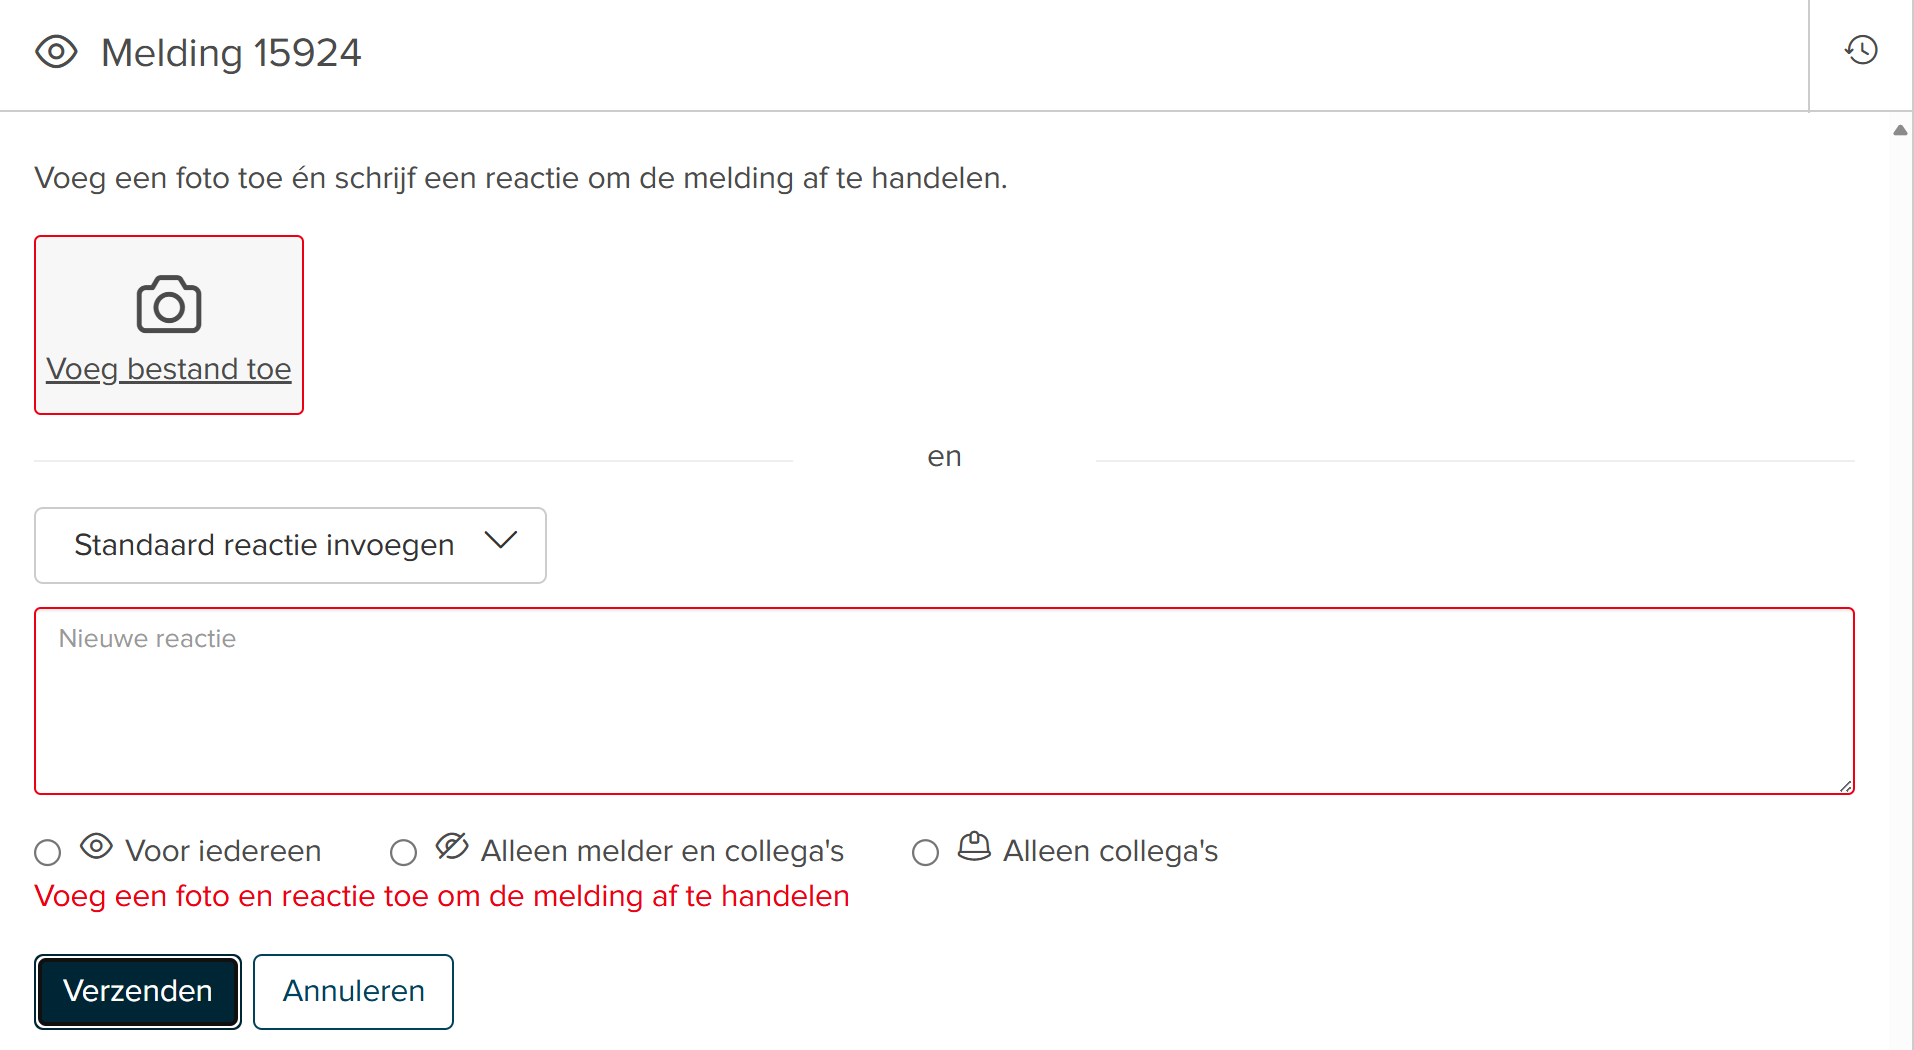Click the Voor iedereen label text
The width and height of the screenshot is (1914, 1050).
[x=223, y=851]
